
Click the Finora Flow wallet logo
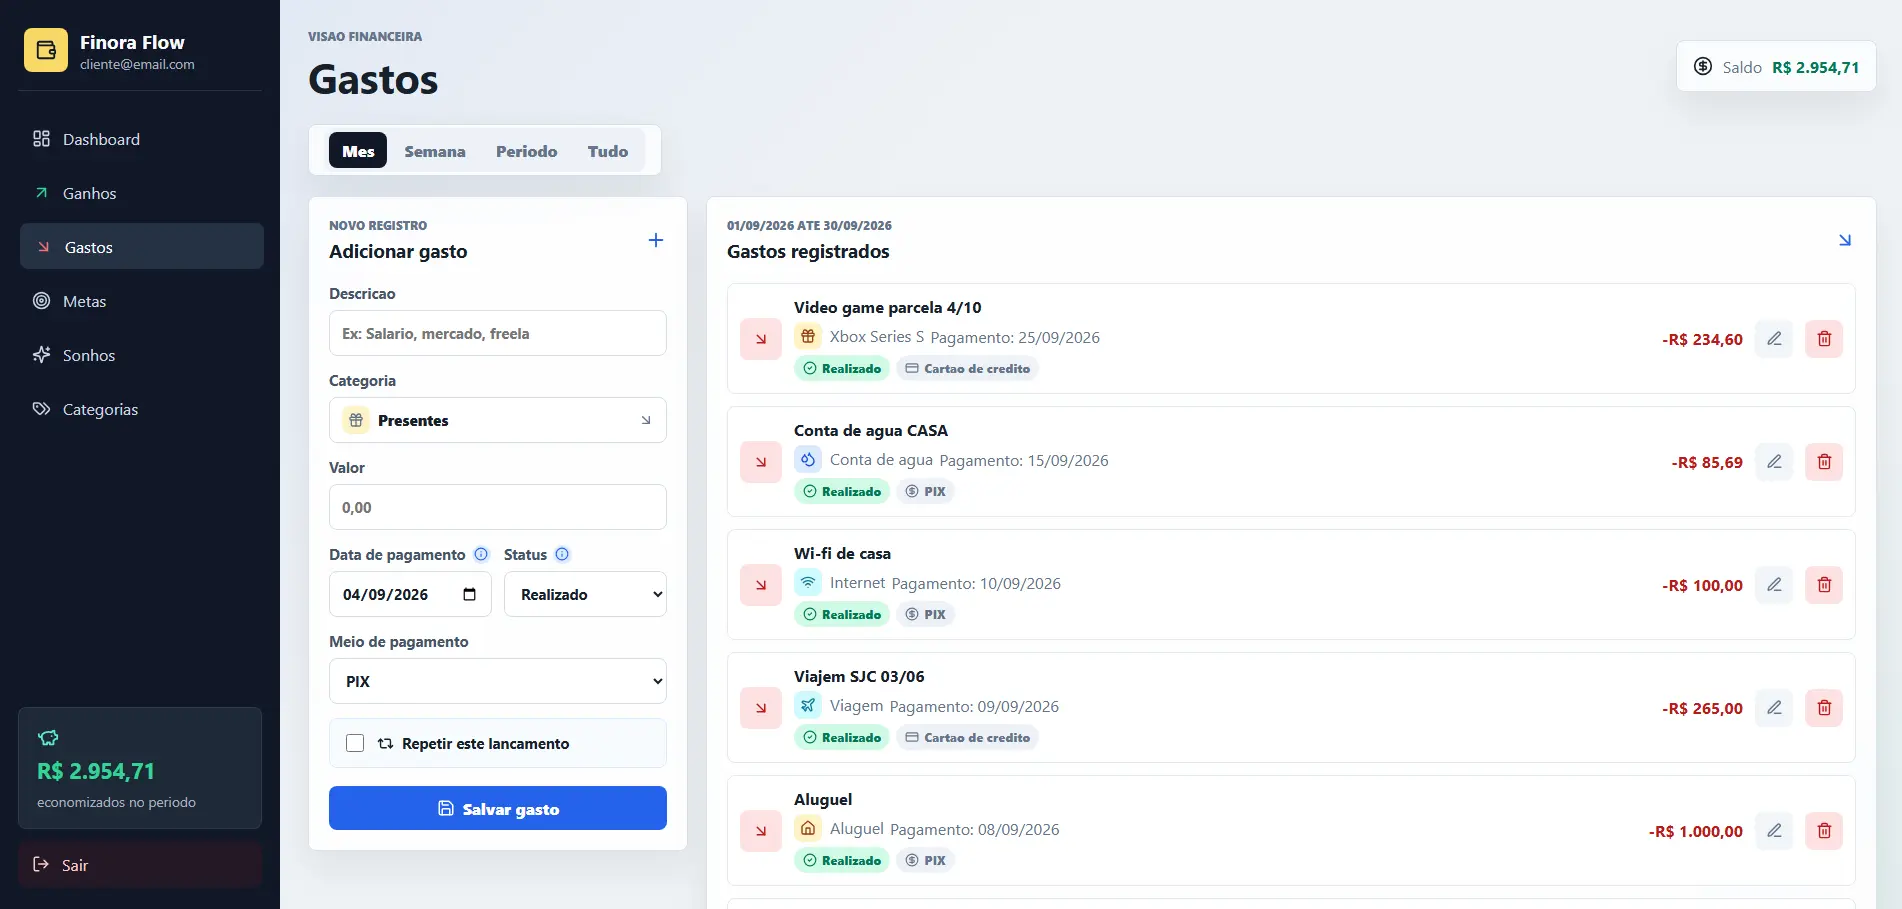46,50
